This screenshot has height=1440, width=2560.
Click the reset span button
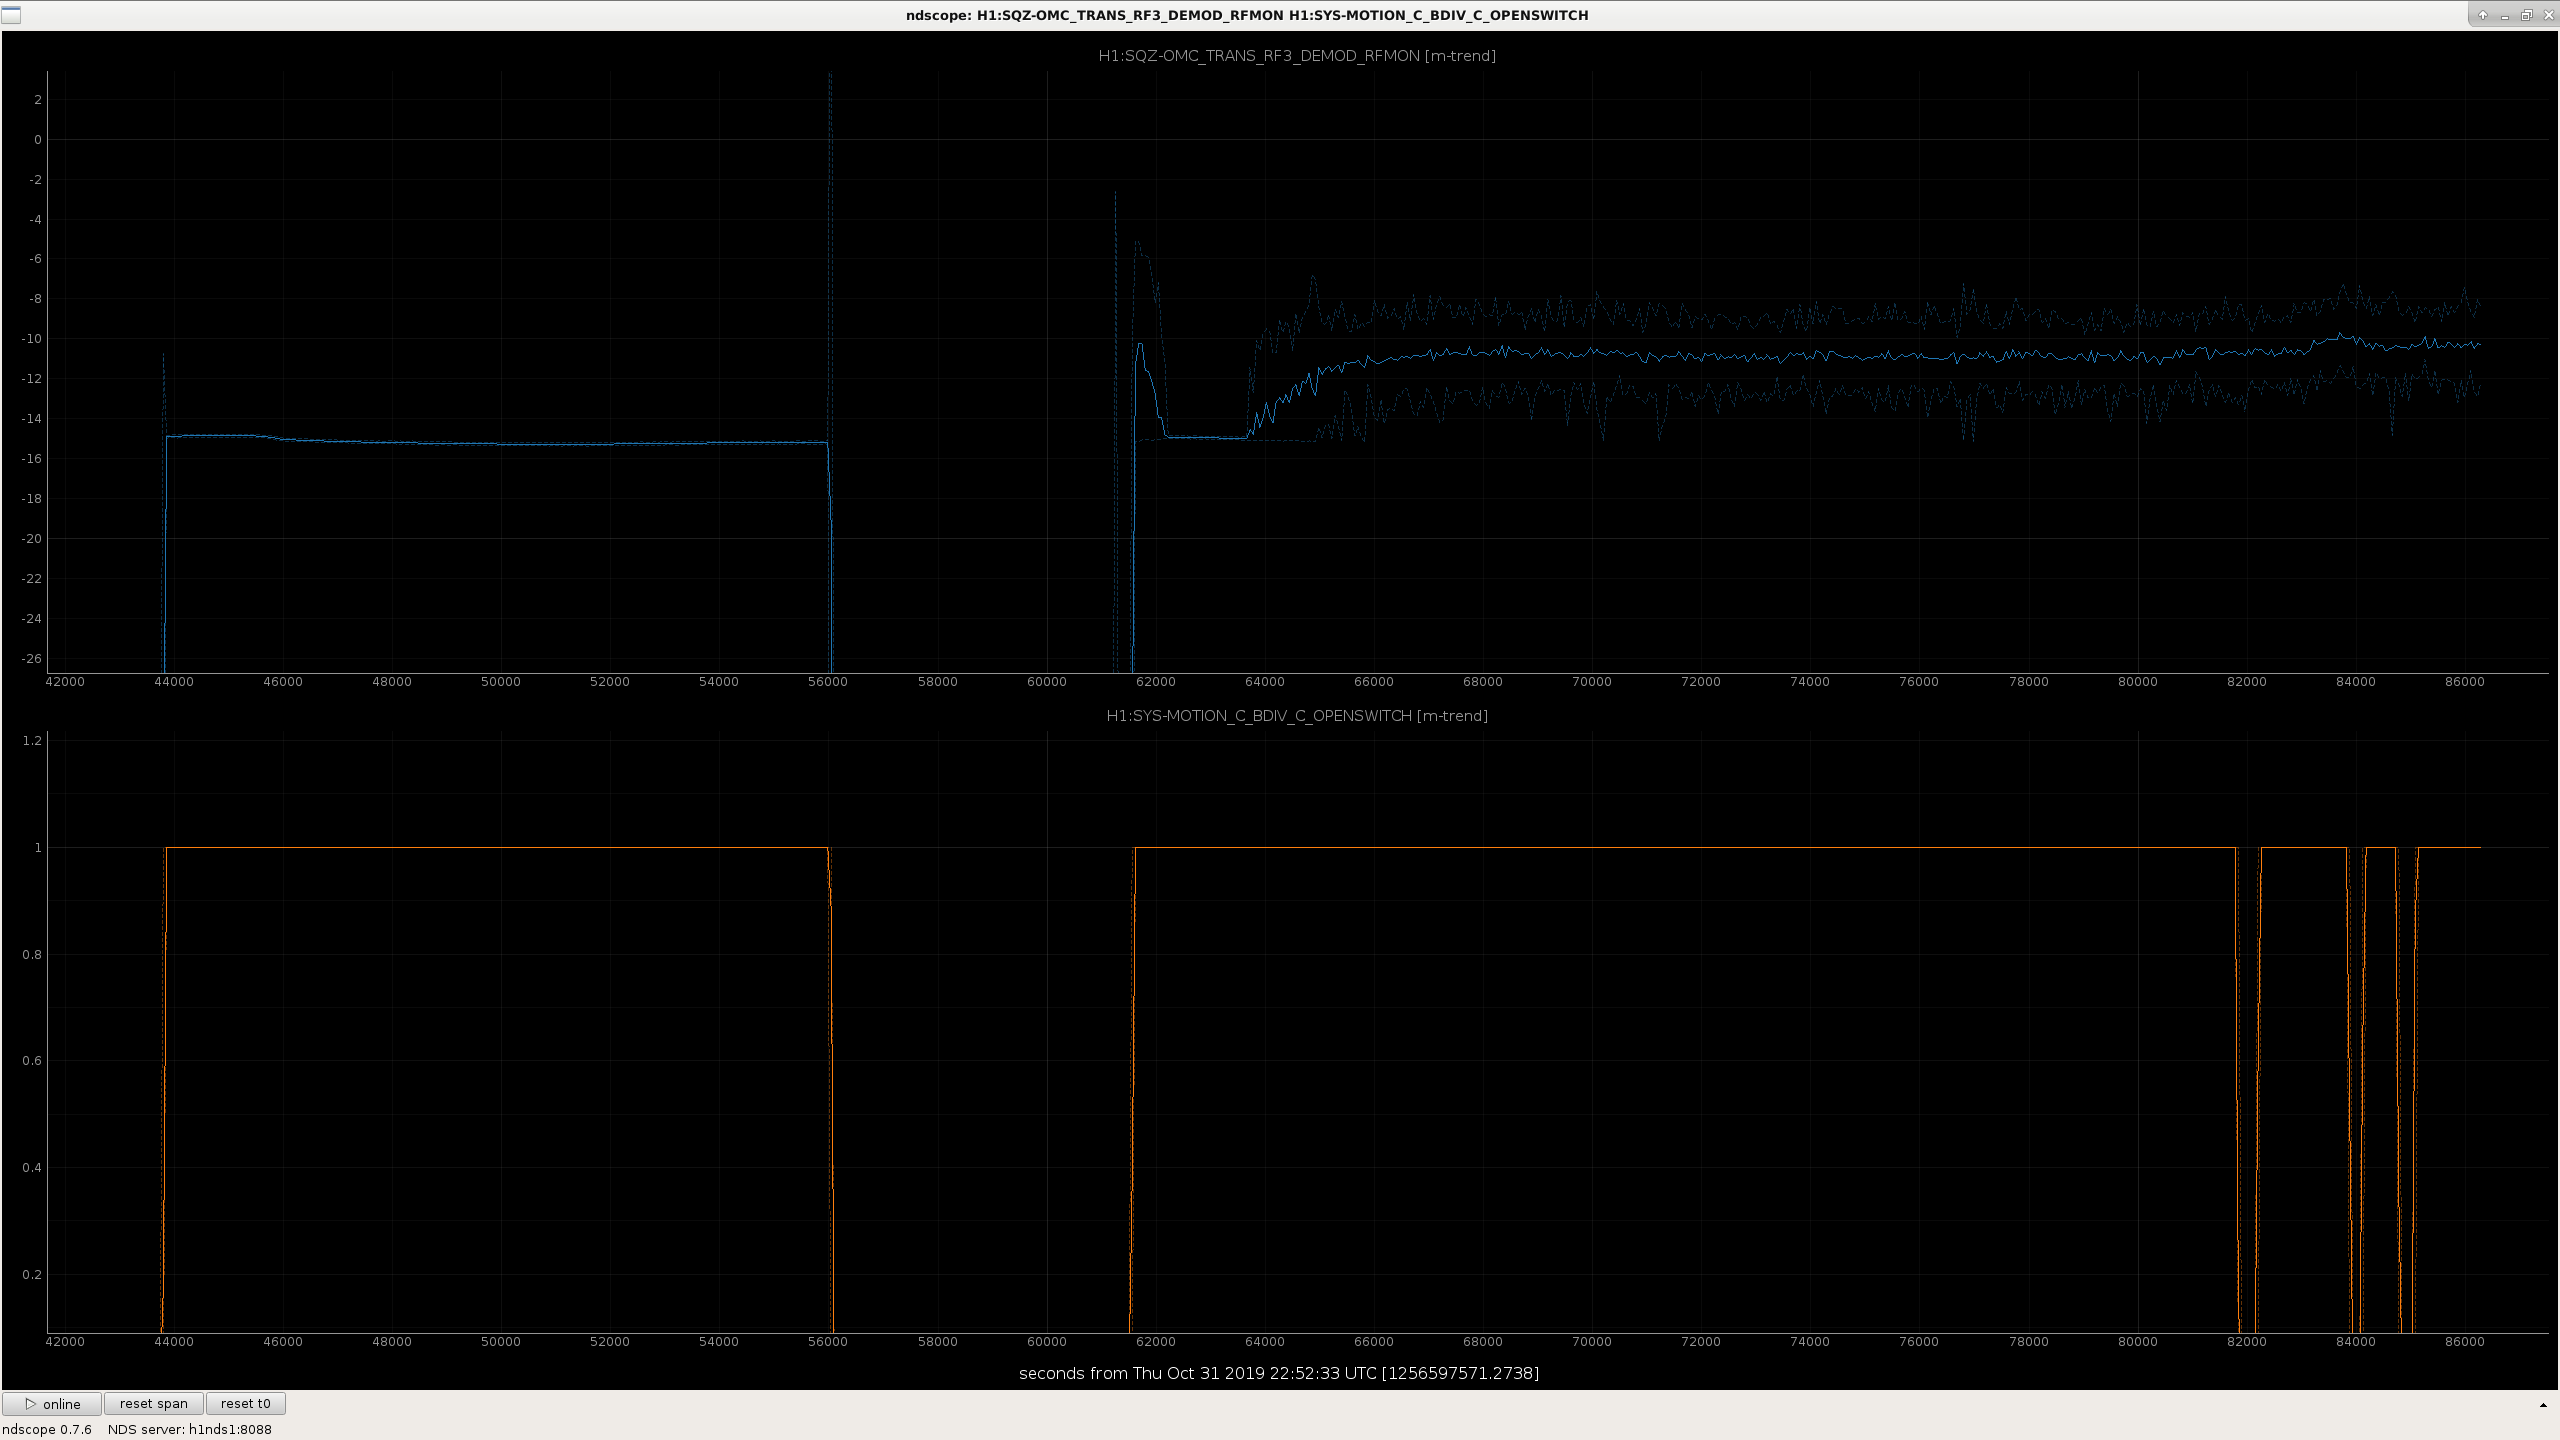154,1404
